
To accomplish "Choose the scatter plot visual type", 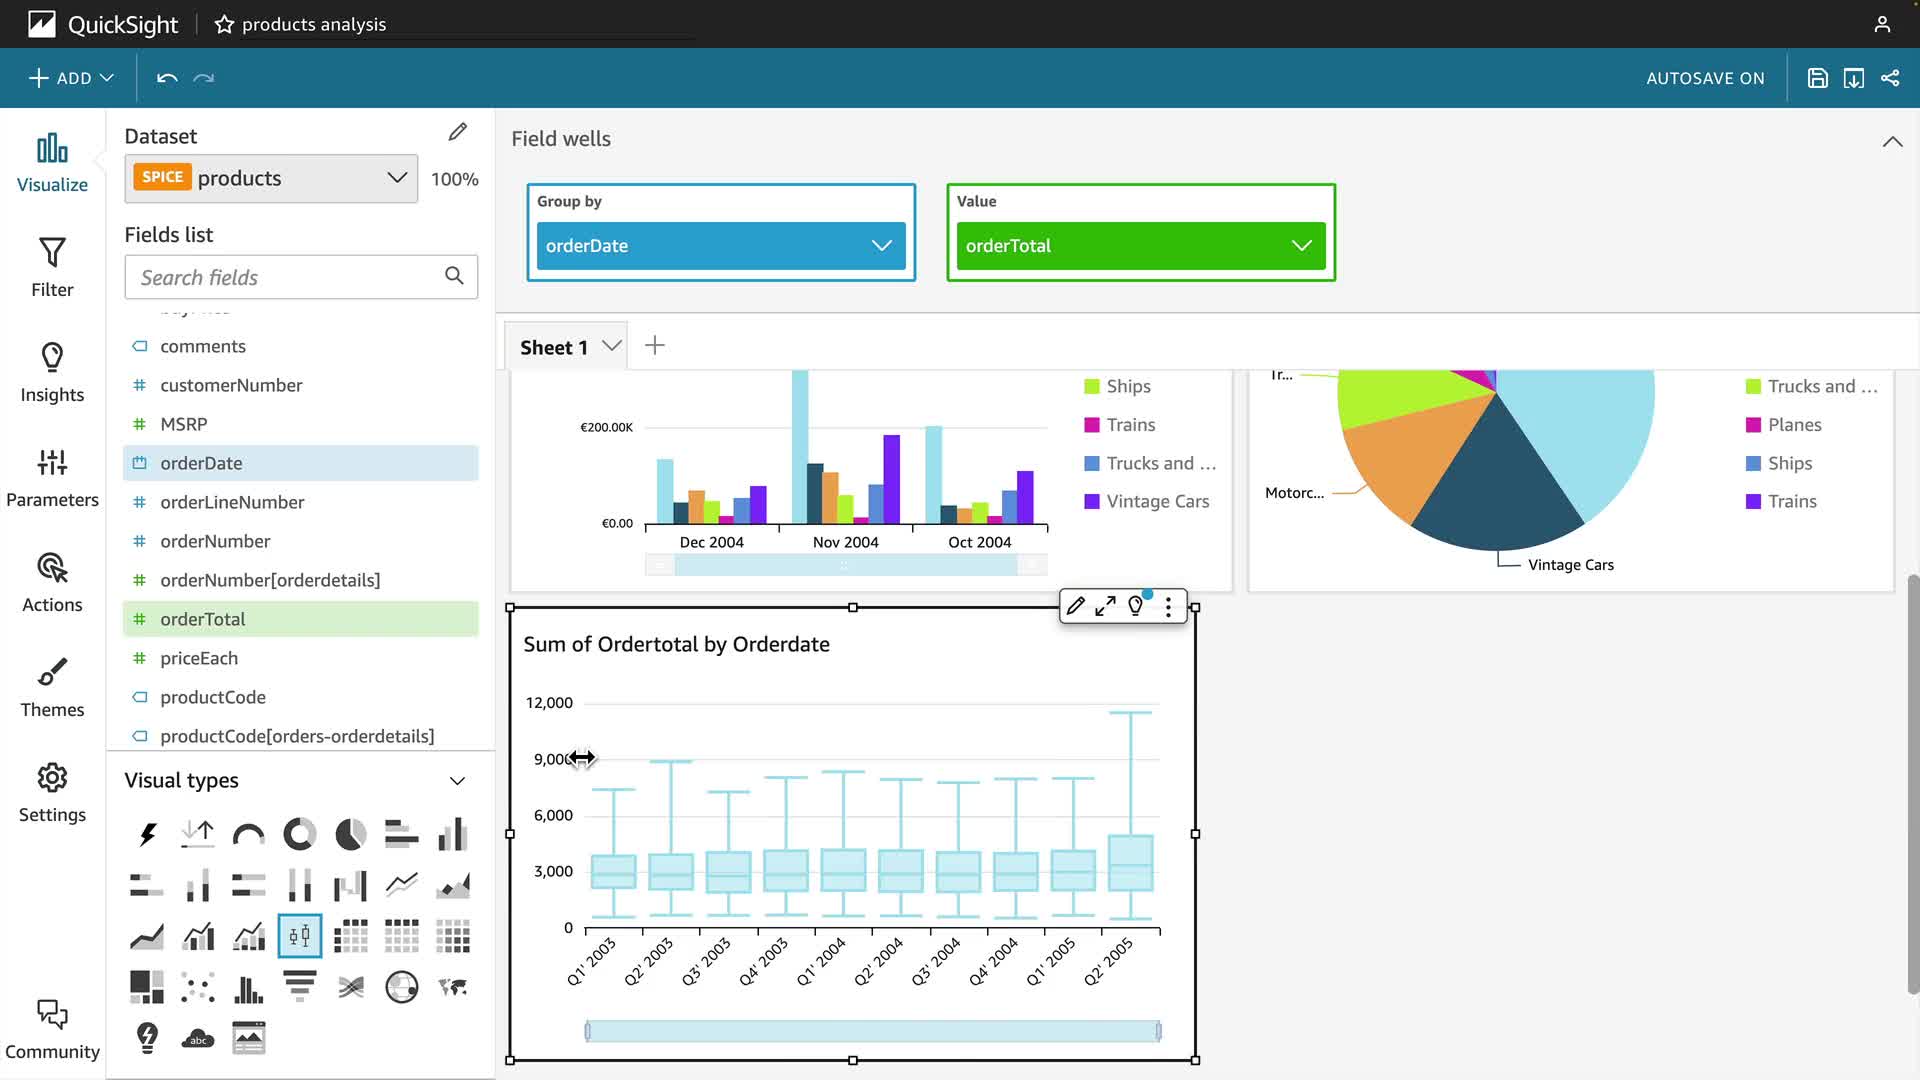I will tap(198, 986).
